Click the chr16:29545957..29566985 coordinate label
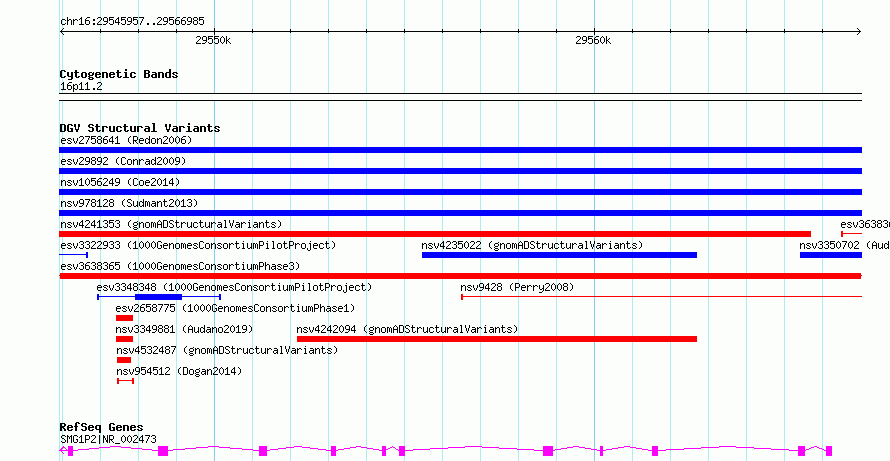 click(132, 22)
